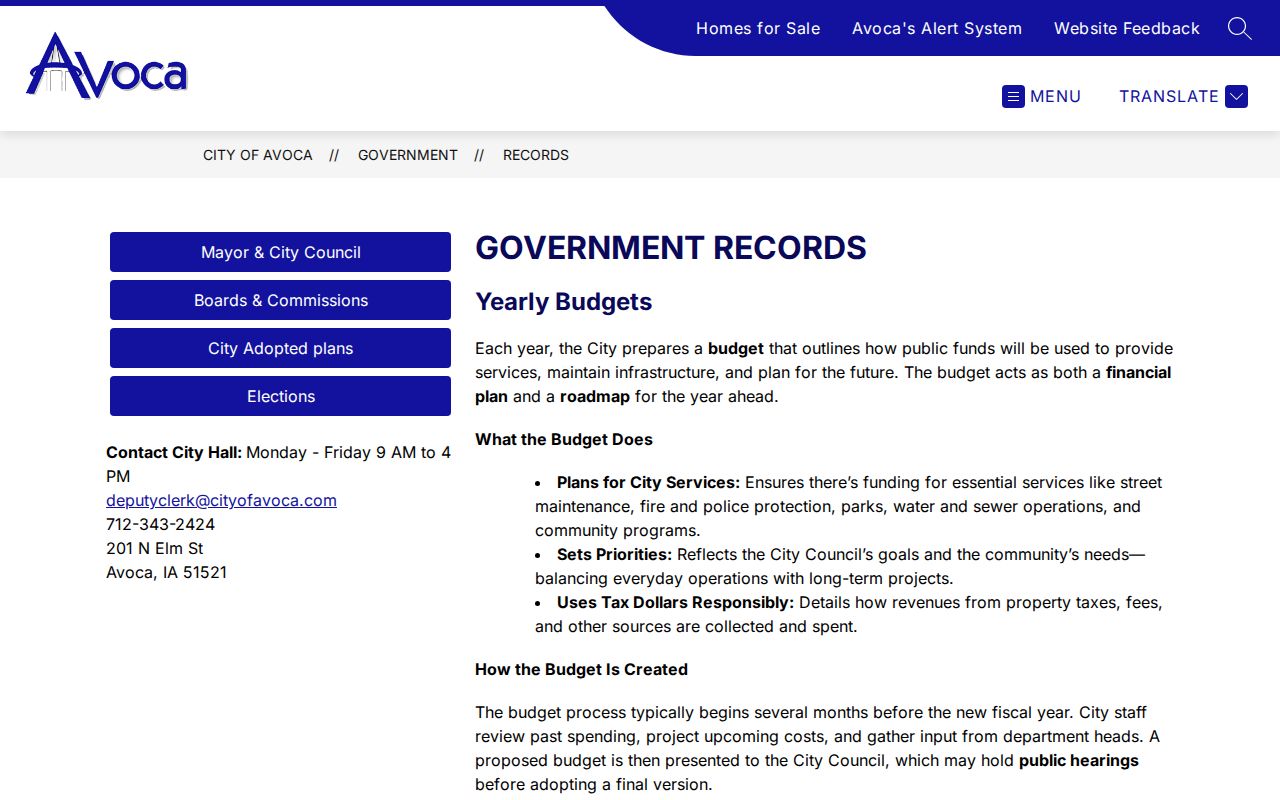Click 'Plans for City Services:' bullet text
1280x800 pixels.
[648, 482]
